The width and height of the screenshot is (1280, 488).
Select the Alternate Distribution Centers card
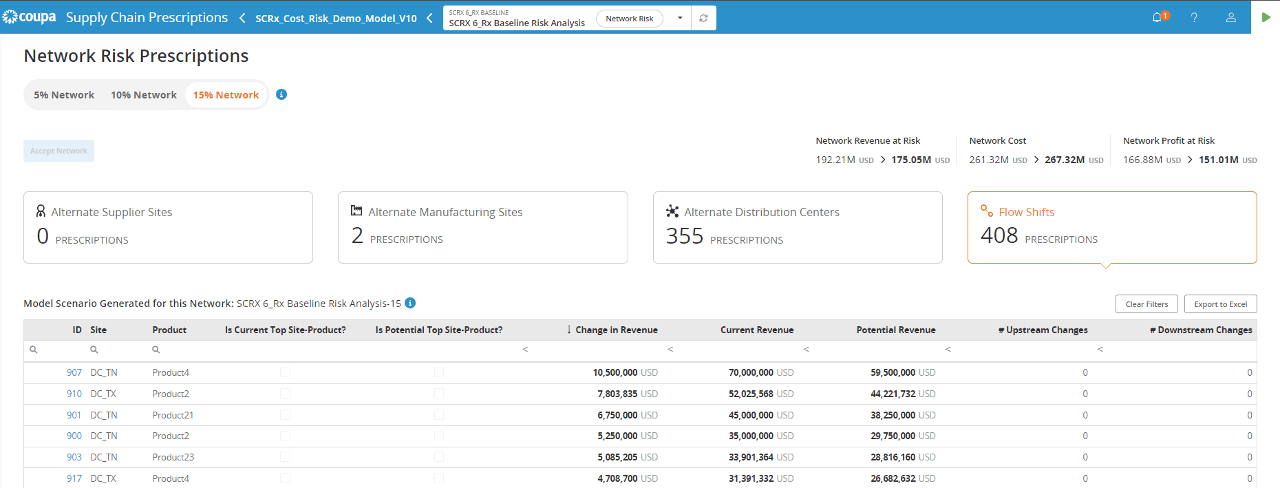tap(798, 228)
